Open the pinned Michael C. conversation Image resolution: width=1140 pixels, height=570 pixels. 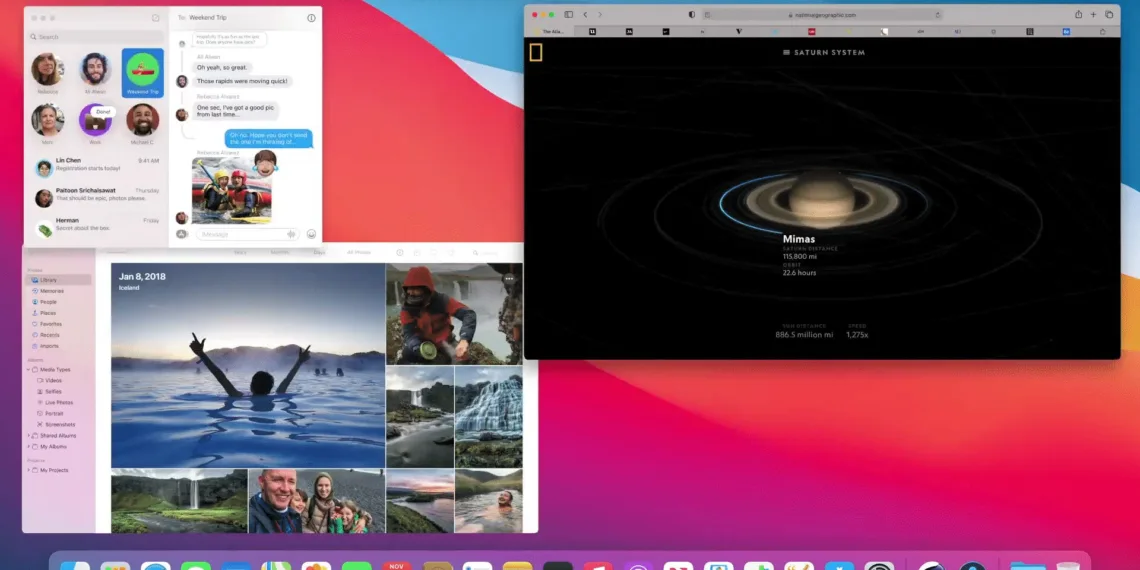click(x=142, y=125)
